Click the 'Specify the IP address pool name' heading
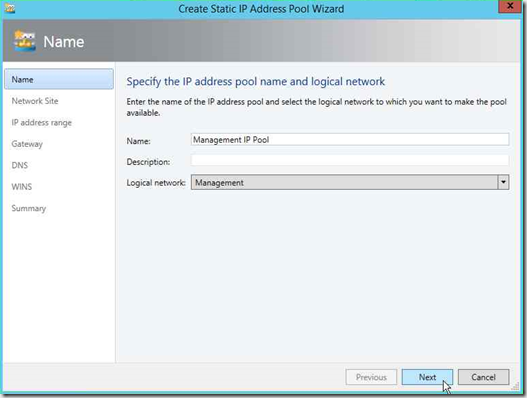The width and height of the screenshot is (527, 398). tap(255, 82)
